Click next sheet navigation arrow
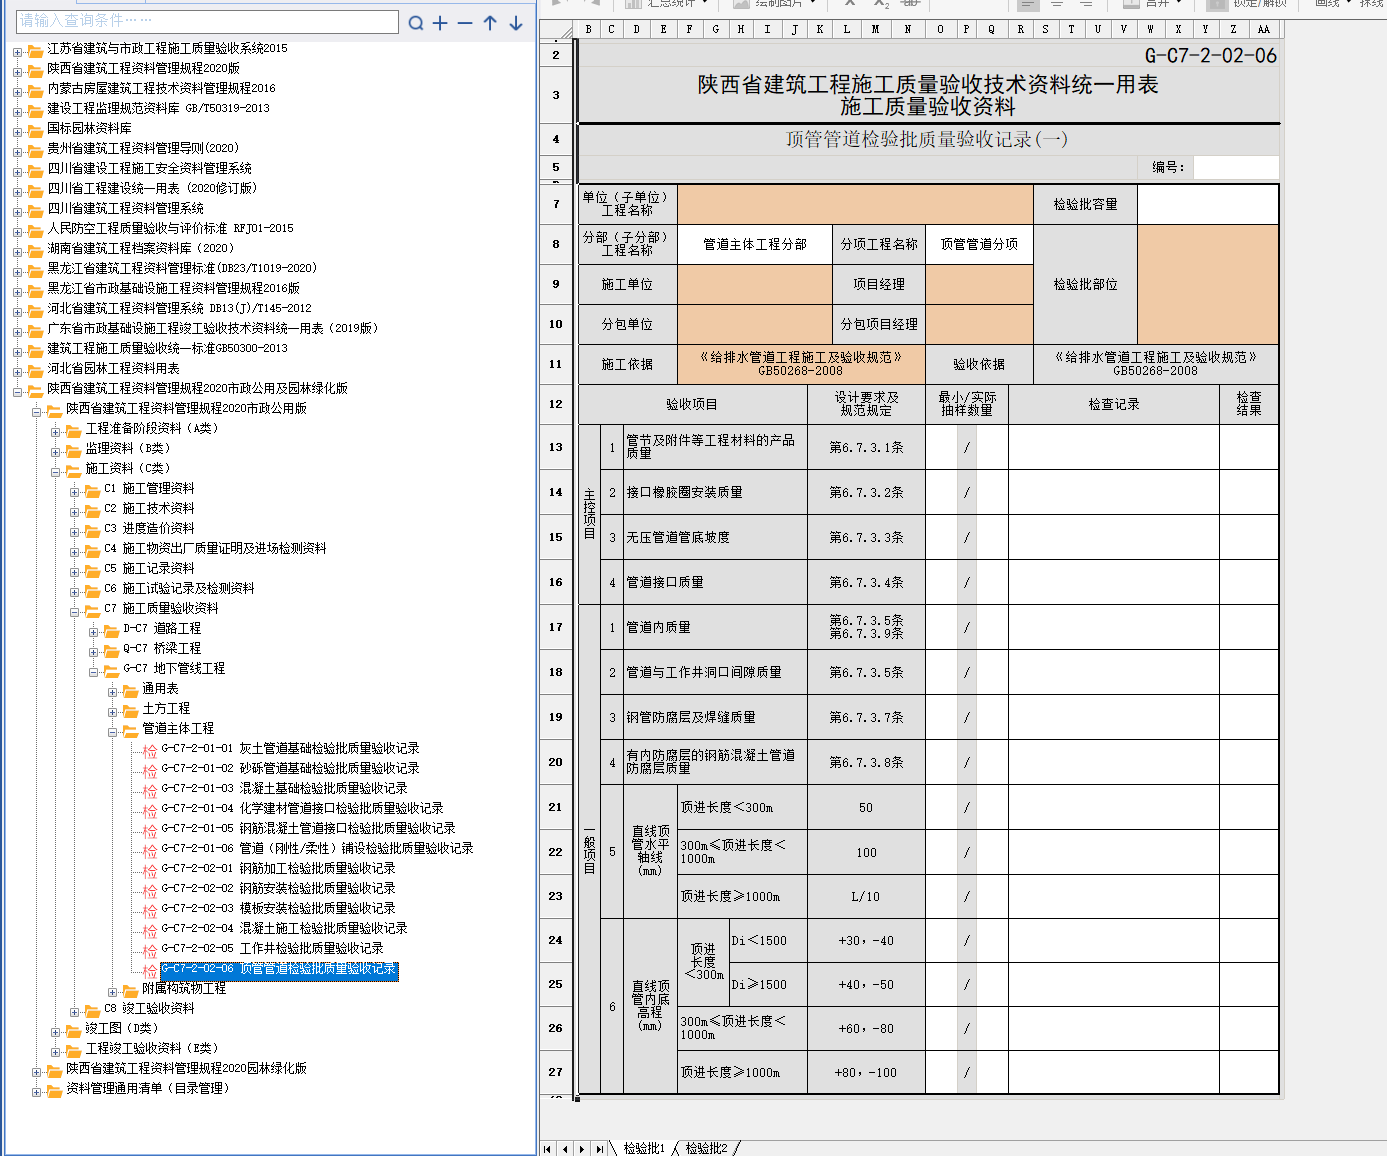The height and width of the screenshot is (1156, 1387). [583, 1149]
